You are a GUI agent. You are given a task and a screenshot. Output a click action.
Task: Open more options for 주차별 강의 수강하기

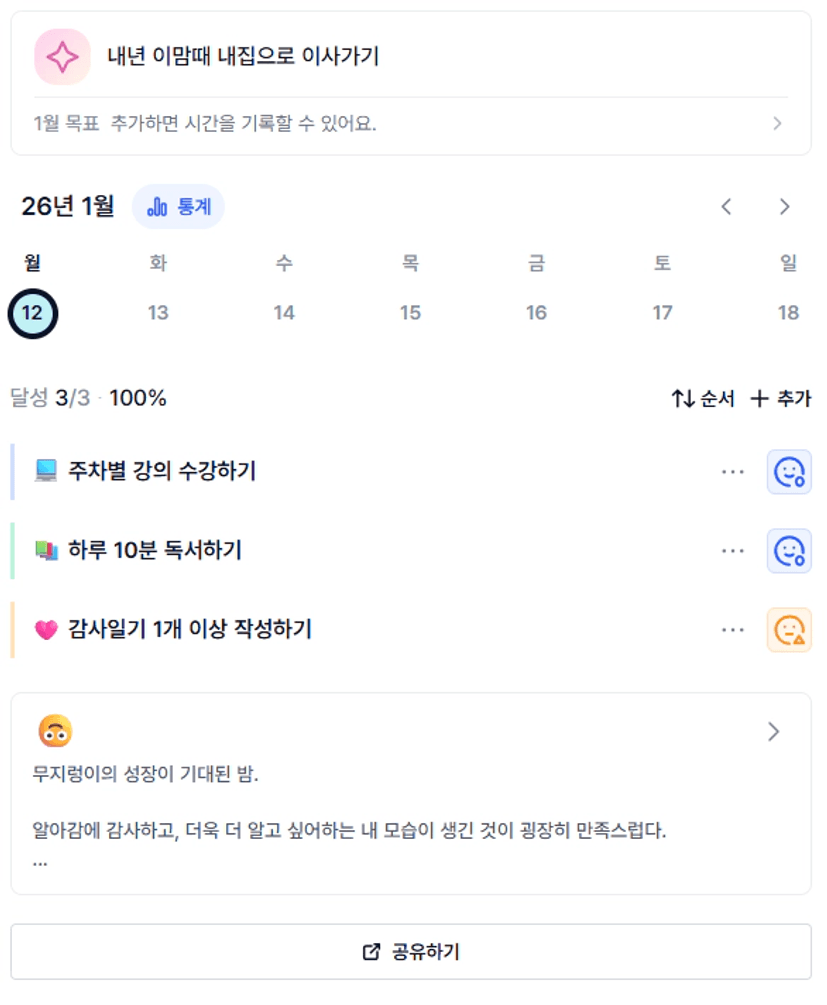coord(733,471)
